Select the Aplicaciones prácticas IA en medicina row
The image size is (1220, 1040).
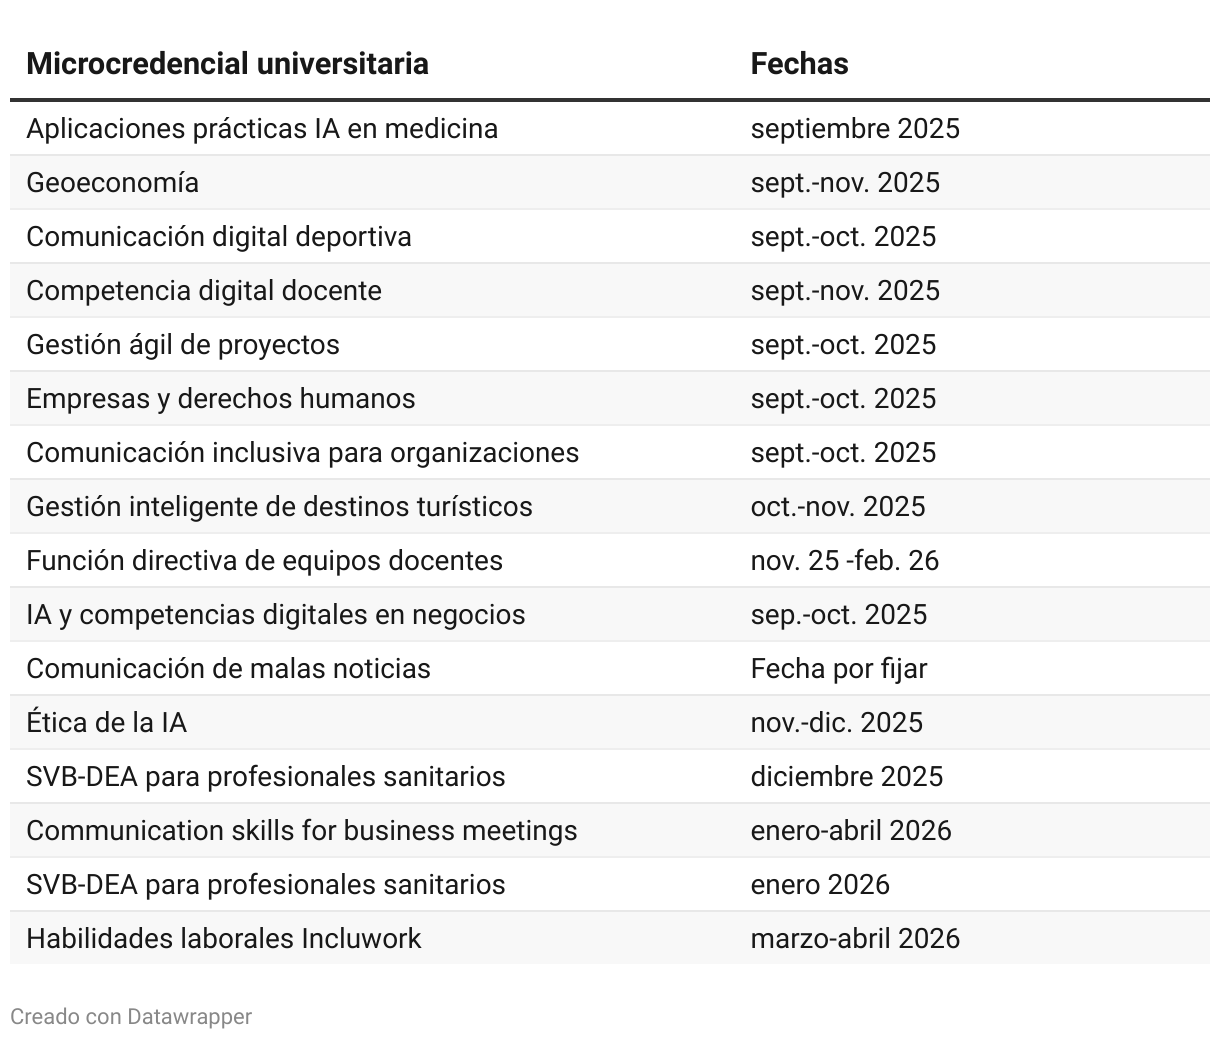coord(610,129)
